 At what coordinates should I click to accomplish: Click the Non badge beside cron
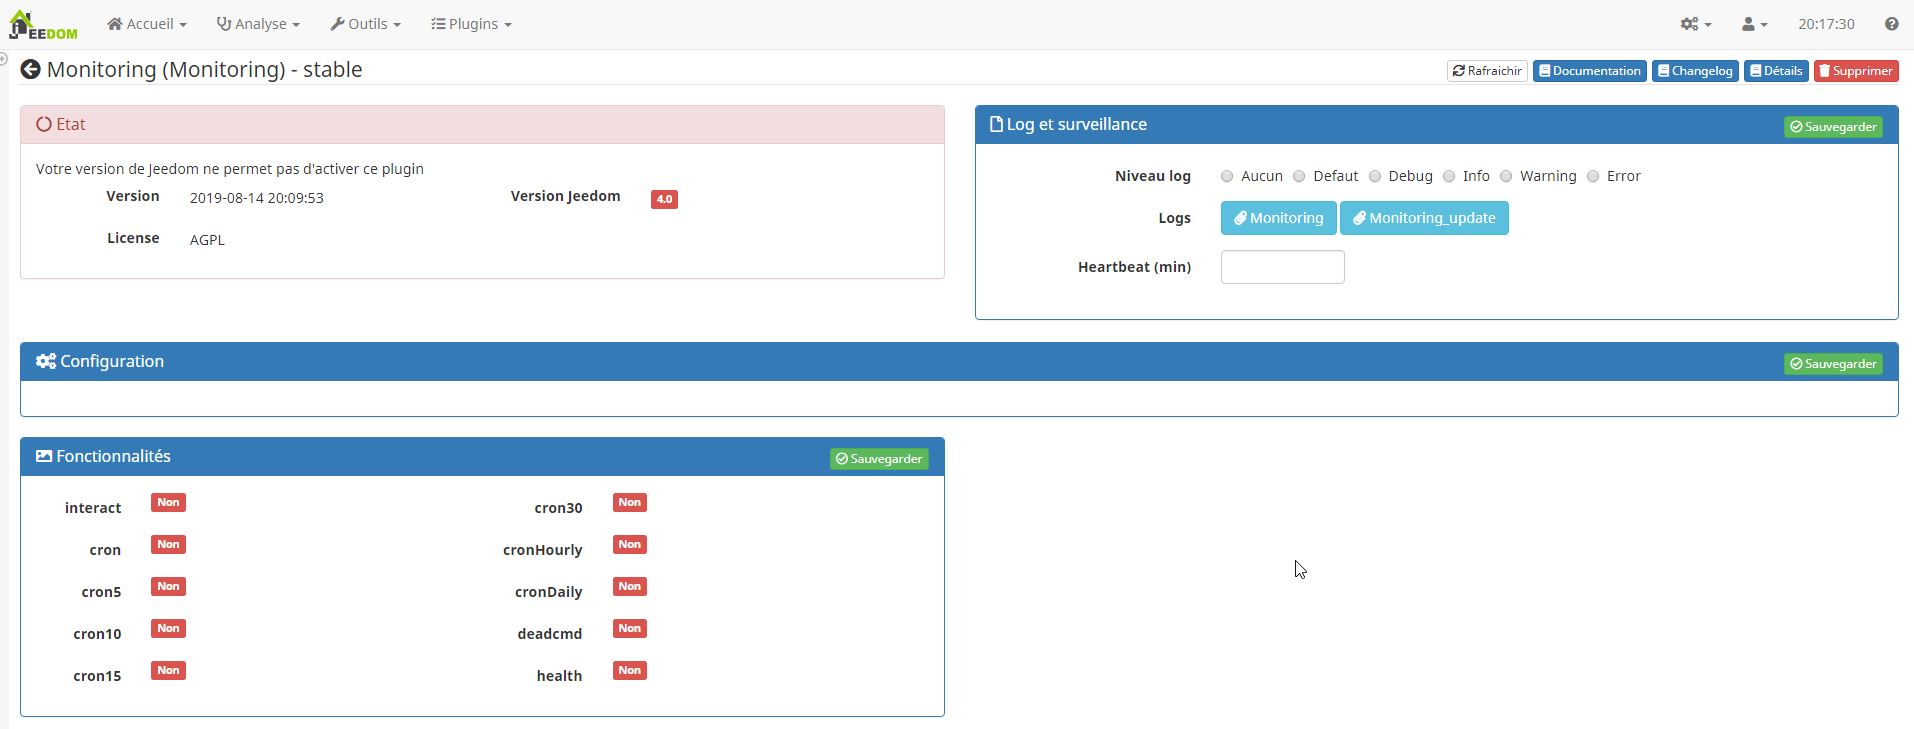click(168, 544)
